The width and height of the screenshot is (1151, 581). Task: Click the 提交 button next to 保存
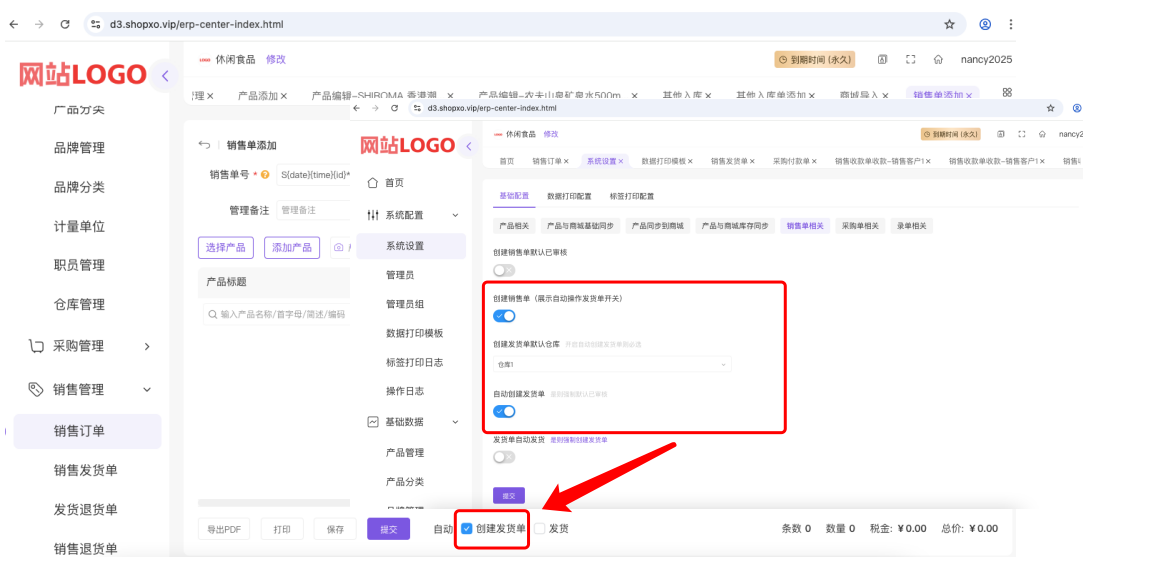pos(388,529)
